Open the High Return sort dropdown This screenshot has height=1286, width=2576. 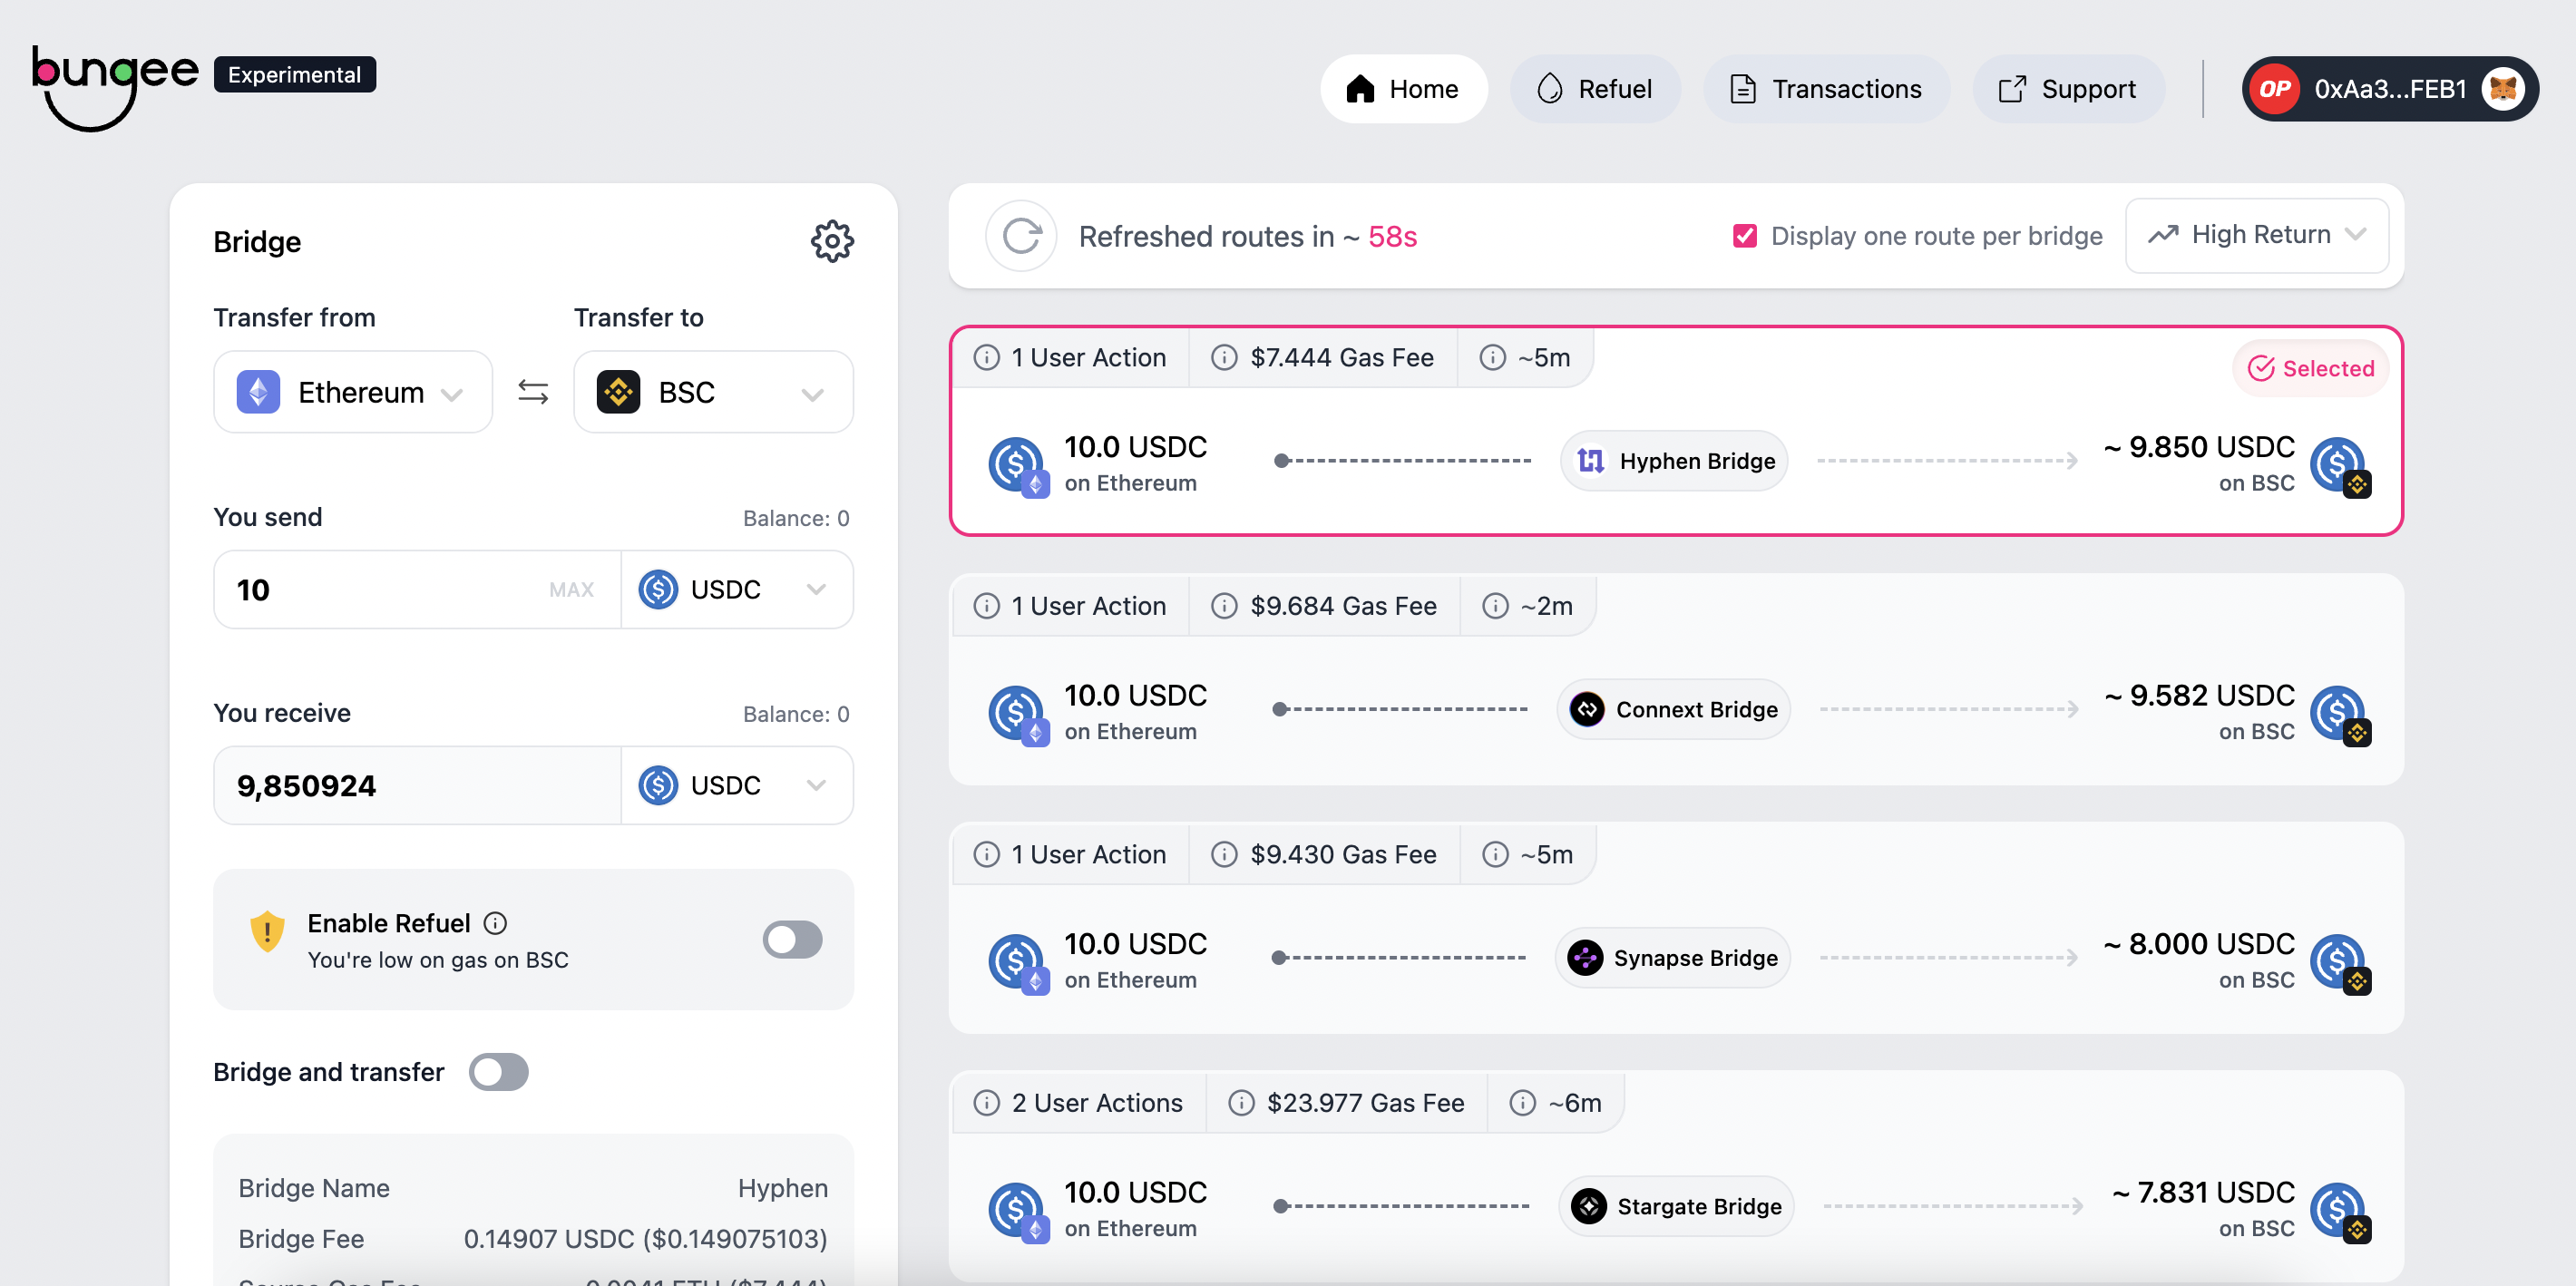click(x=2257, y=235)
